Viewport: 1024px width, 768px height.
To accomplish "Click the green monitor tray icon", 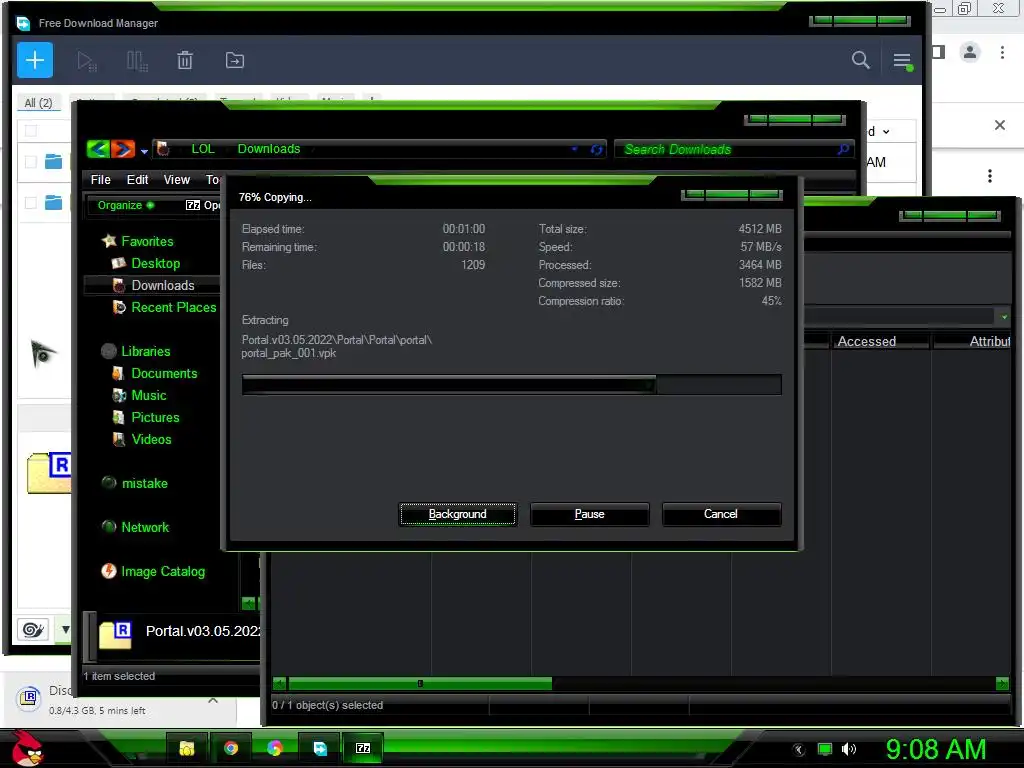I will 825,749.
